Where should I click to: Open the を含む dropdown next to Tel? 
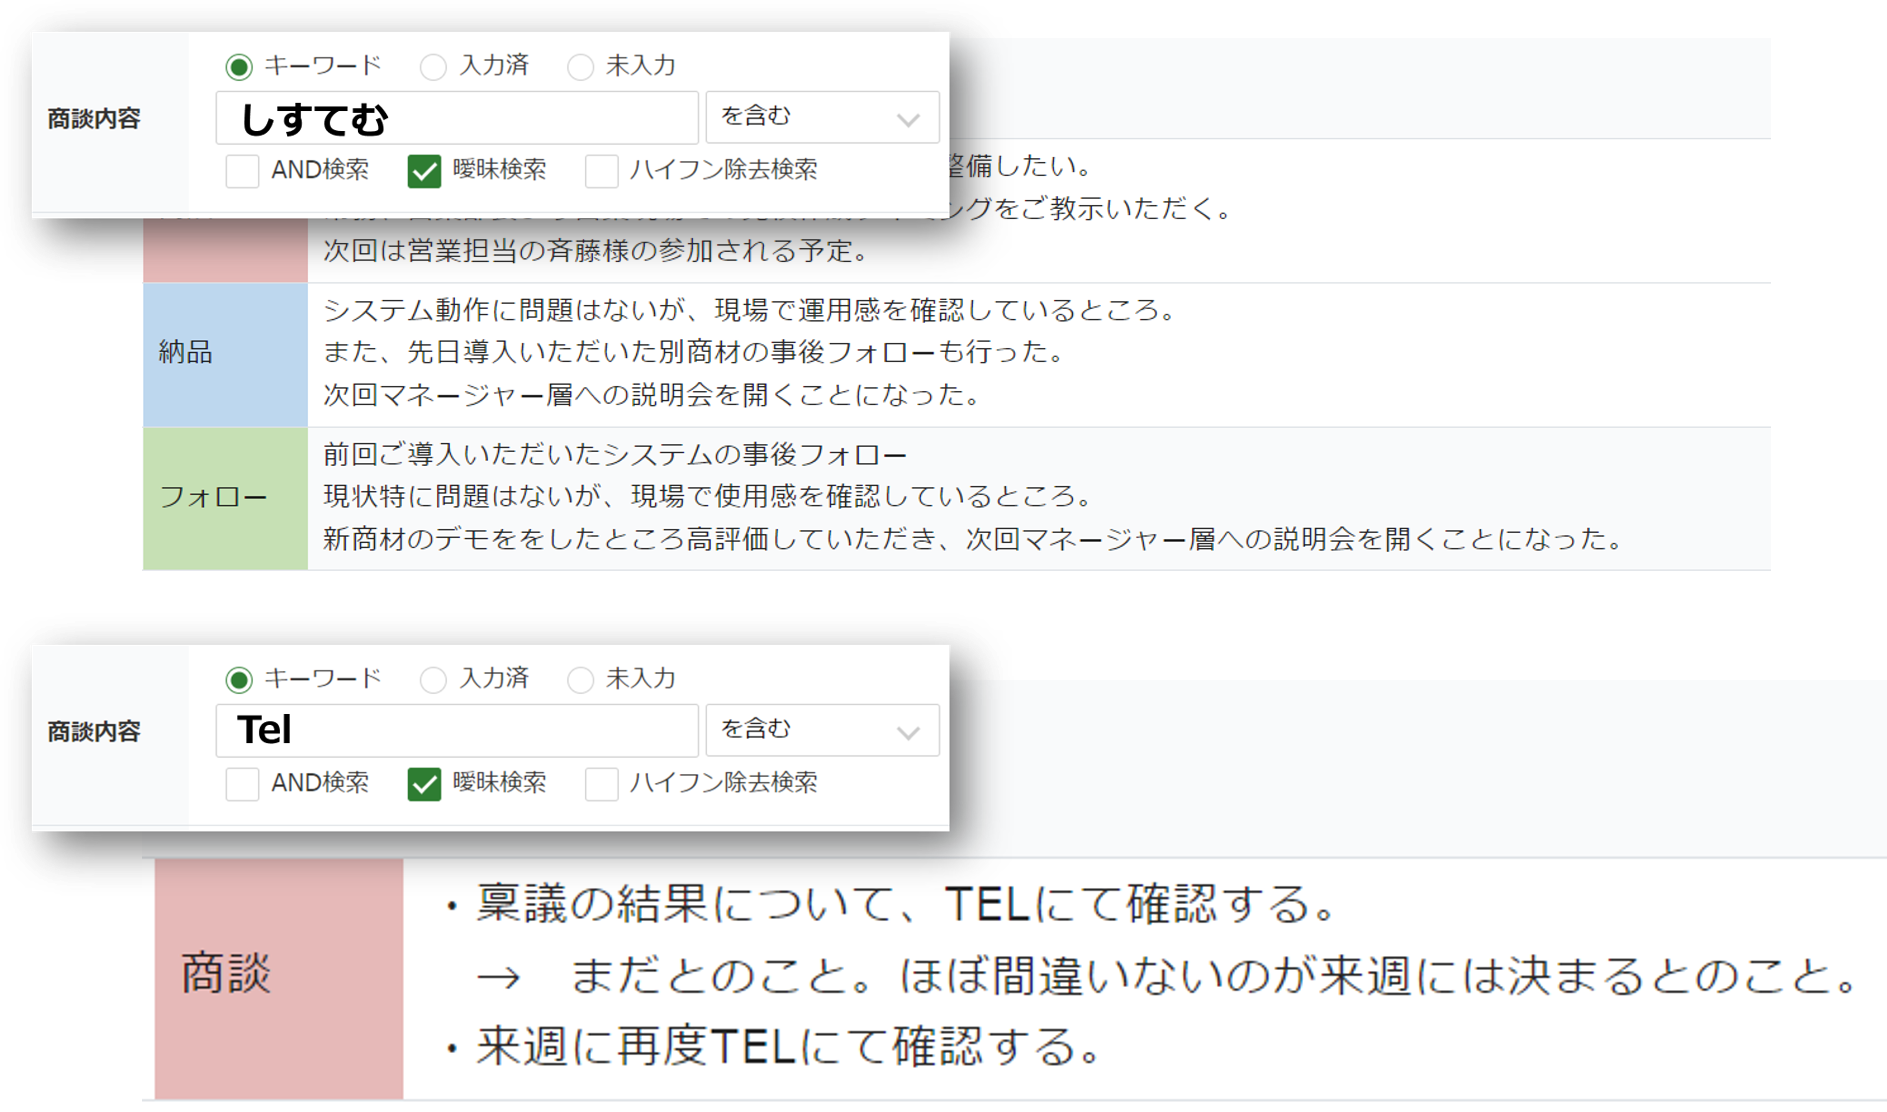[x=822, y=731]
